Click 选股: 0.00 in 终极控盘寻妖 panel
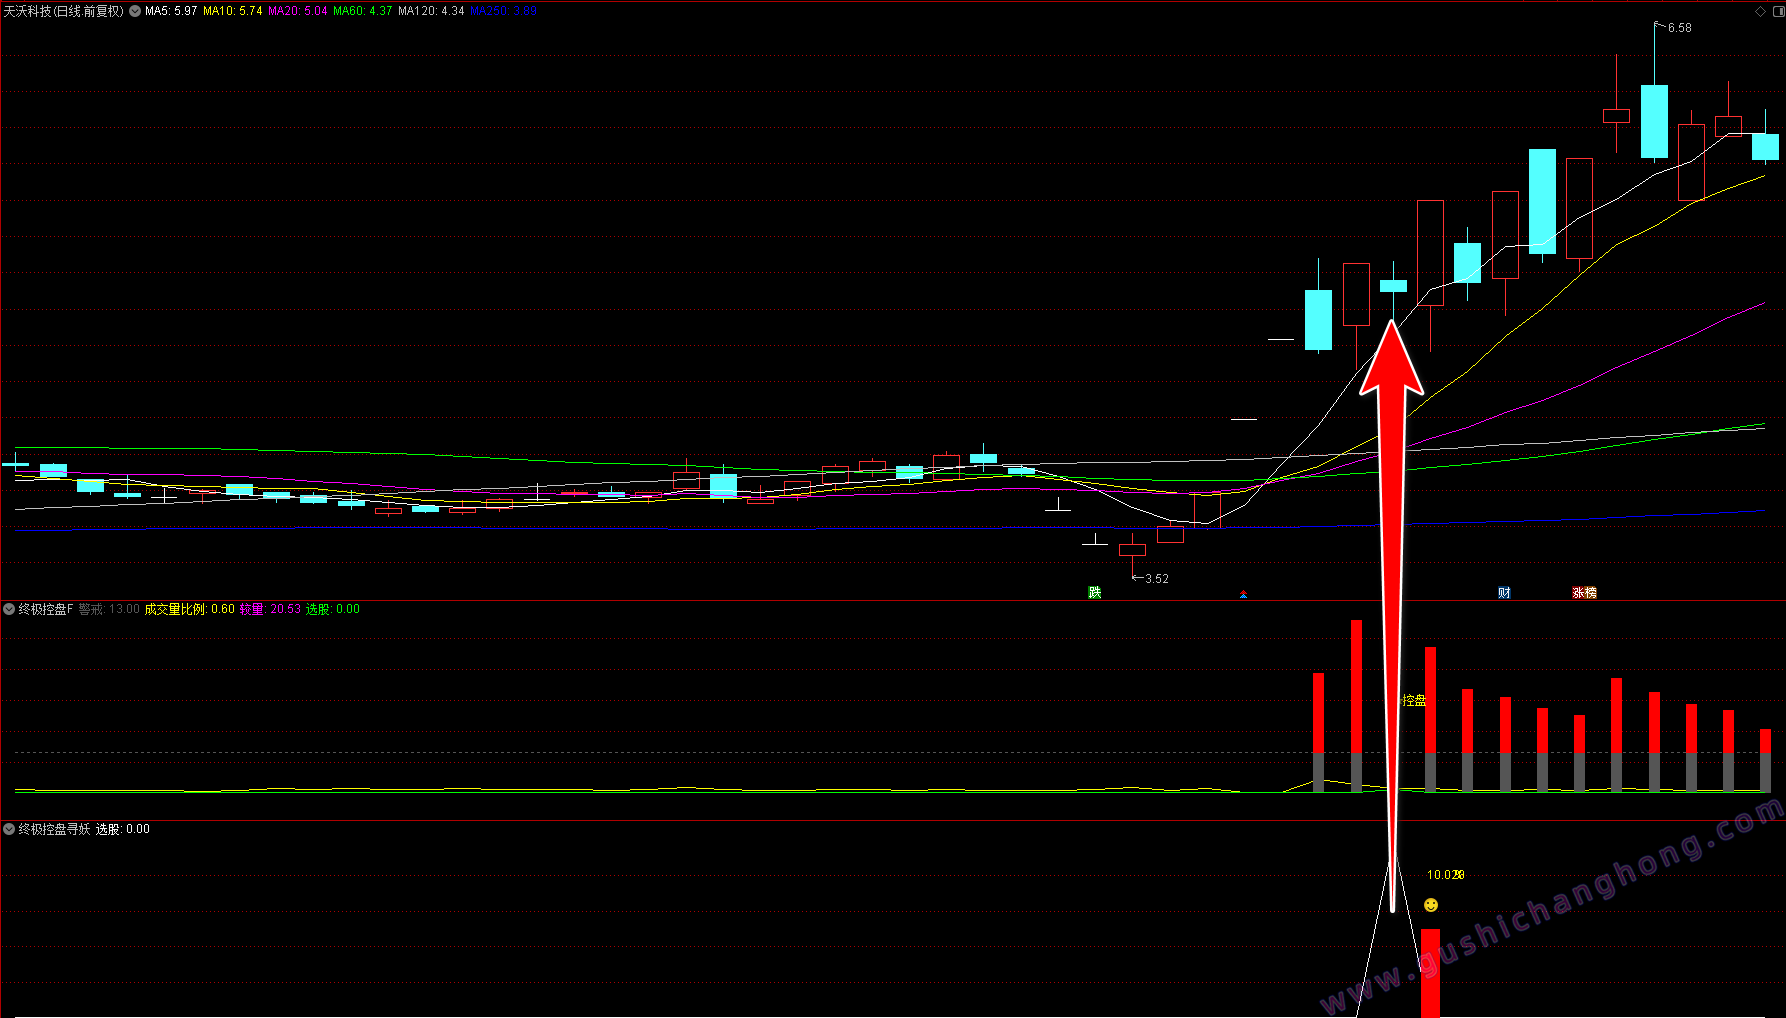The width and height of the screenshot is (1786, 1018). (x=123, y=829)
